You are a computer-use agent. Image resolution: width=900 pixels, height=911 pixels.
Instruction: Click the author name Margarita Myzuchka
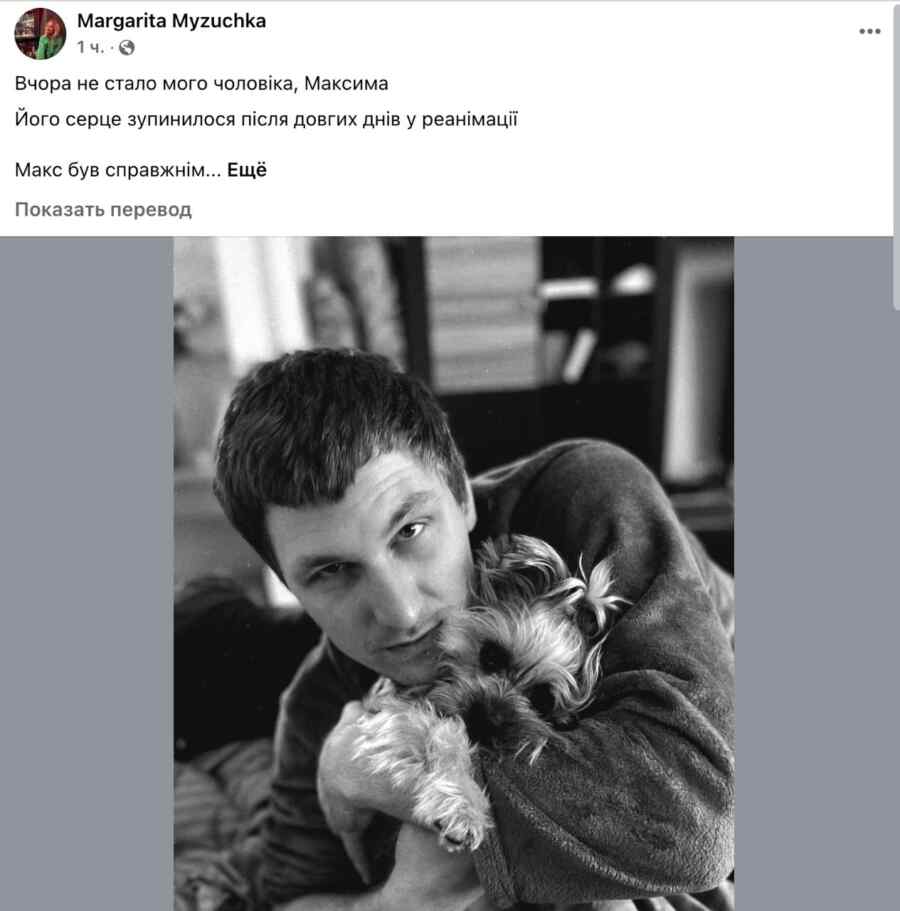tap(171, 21)
